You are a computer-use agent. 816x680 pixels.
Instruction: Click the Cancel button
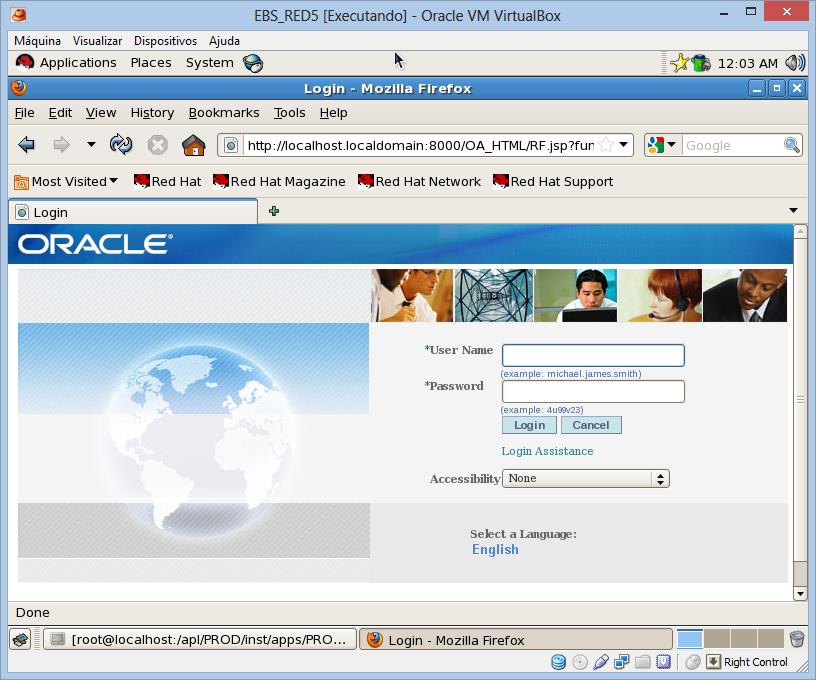click(591, 425)
